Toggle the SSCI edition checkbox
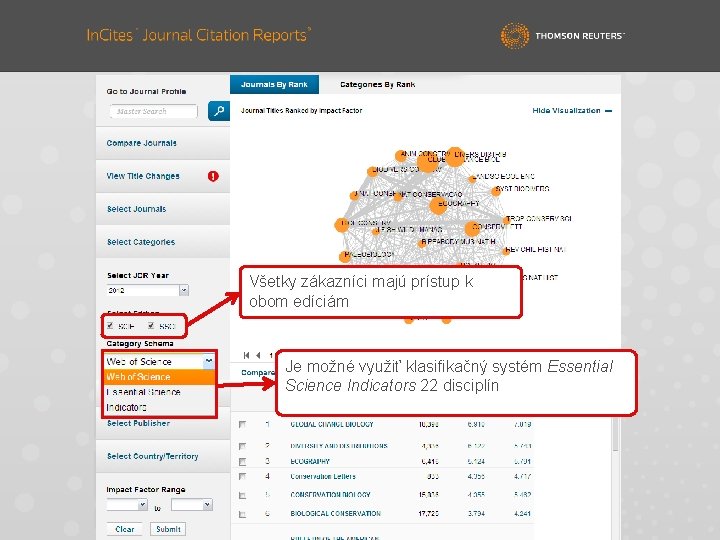This screenshot has height=540, width=720. 151,326
